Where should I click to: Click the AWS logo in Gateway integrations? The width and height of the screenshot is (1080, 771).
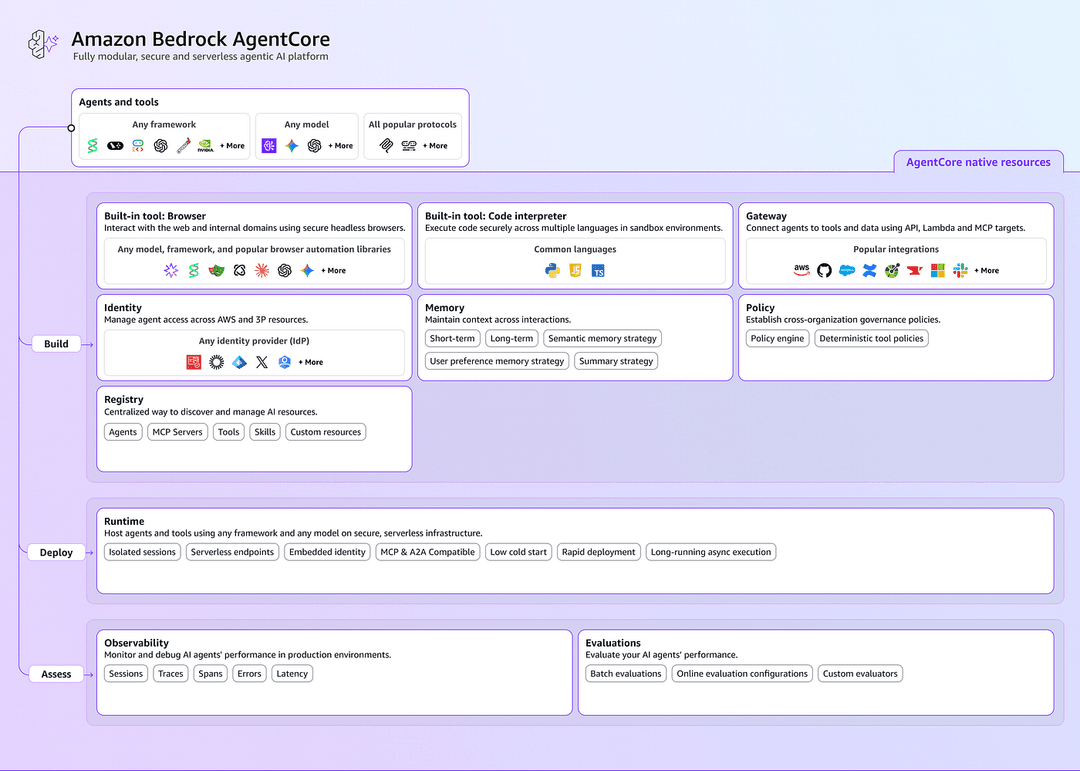point(802,271)
